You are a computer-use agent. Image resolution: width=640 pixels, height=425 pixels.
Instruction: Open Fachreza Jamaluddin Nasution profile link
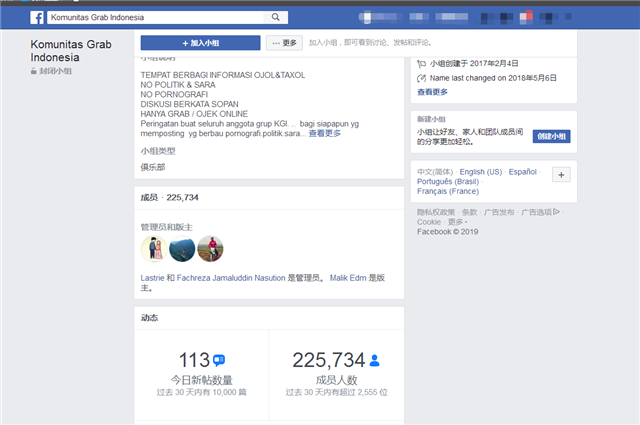[x=231, y=278]
